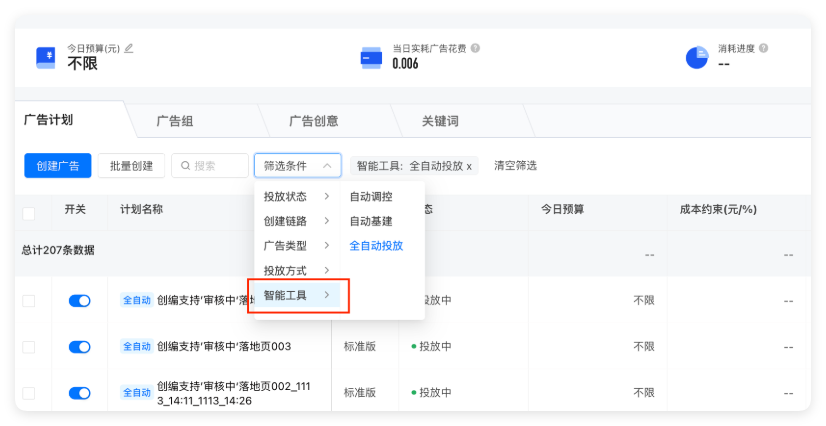Click the 0.006 ad spend value
The image size is (826, 426).
[x=405, y=64]
